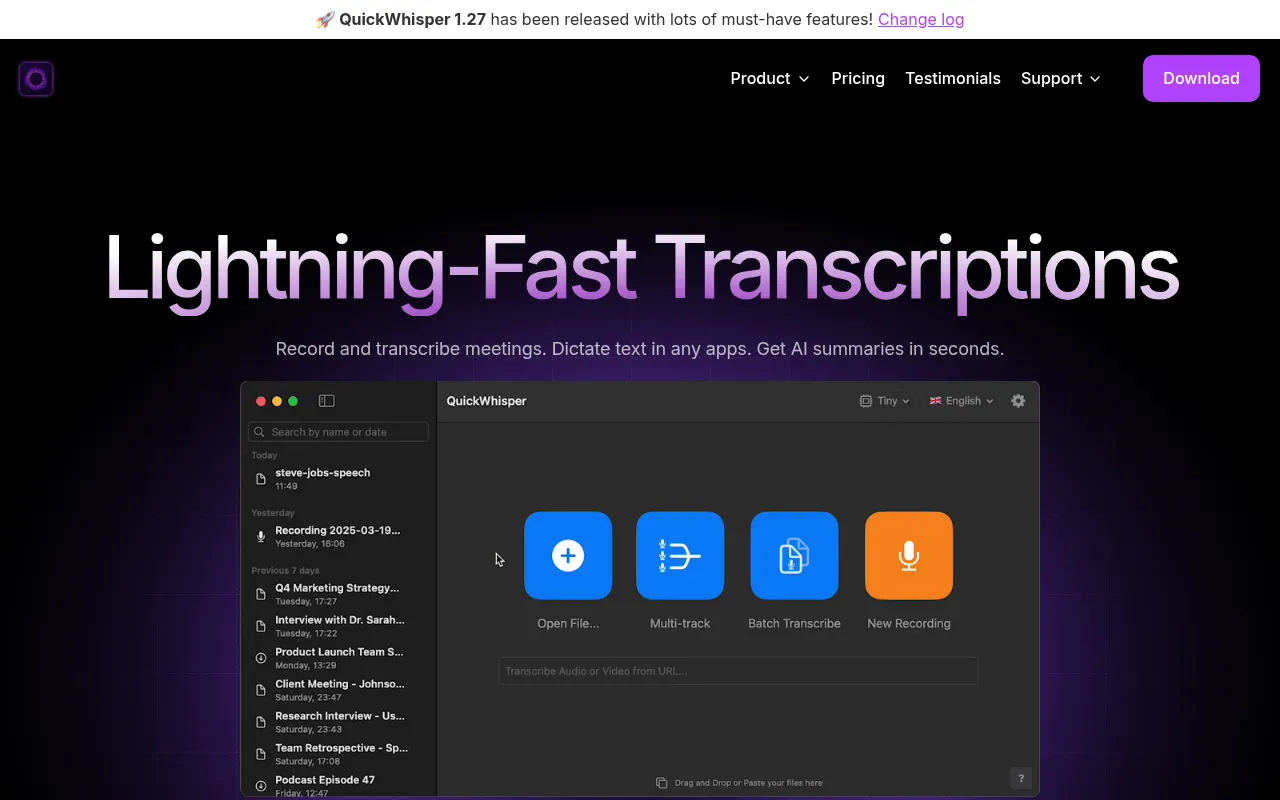Open the Product dropdown menu
1280x800 pixels.
coord(770,78)
